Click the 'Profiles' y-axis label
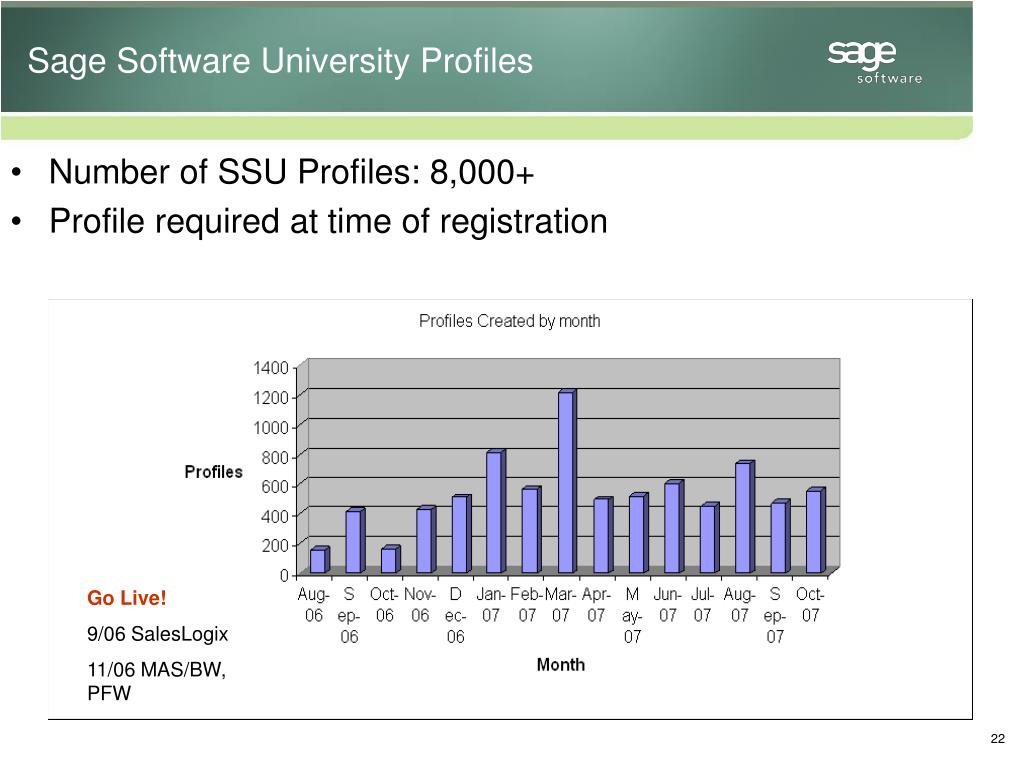The height and width of the screenshot is (768, 1024). [x=214, y=472]
